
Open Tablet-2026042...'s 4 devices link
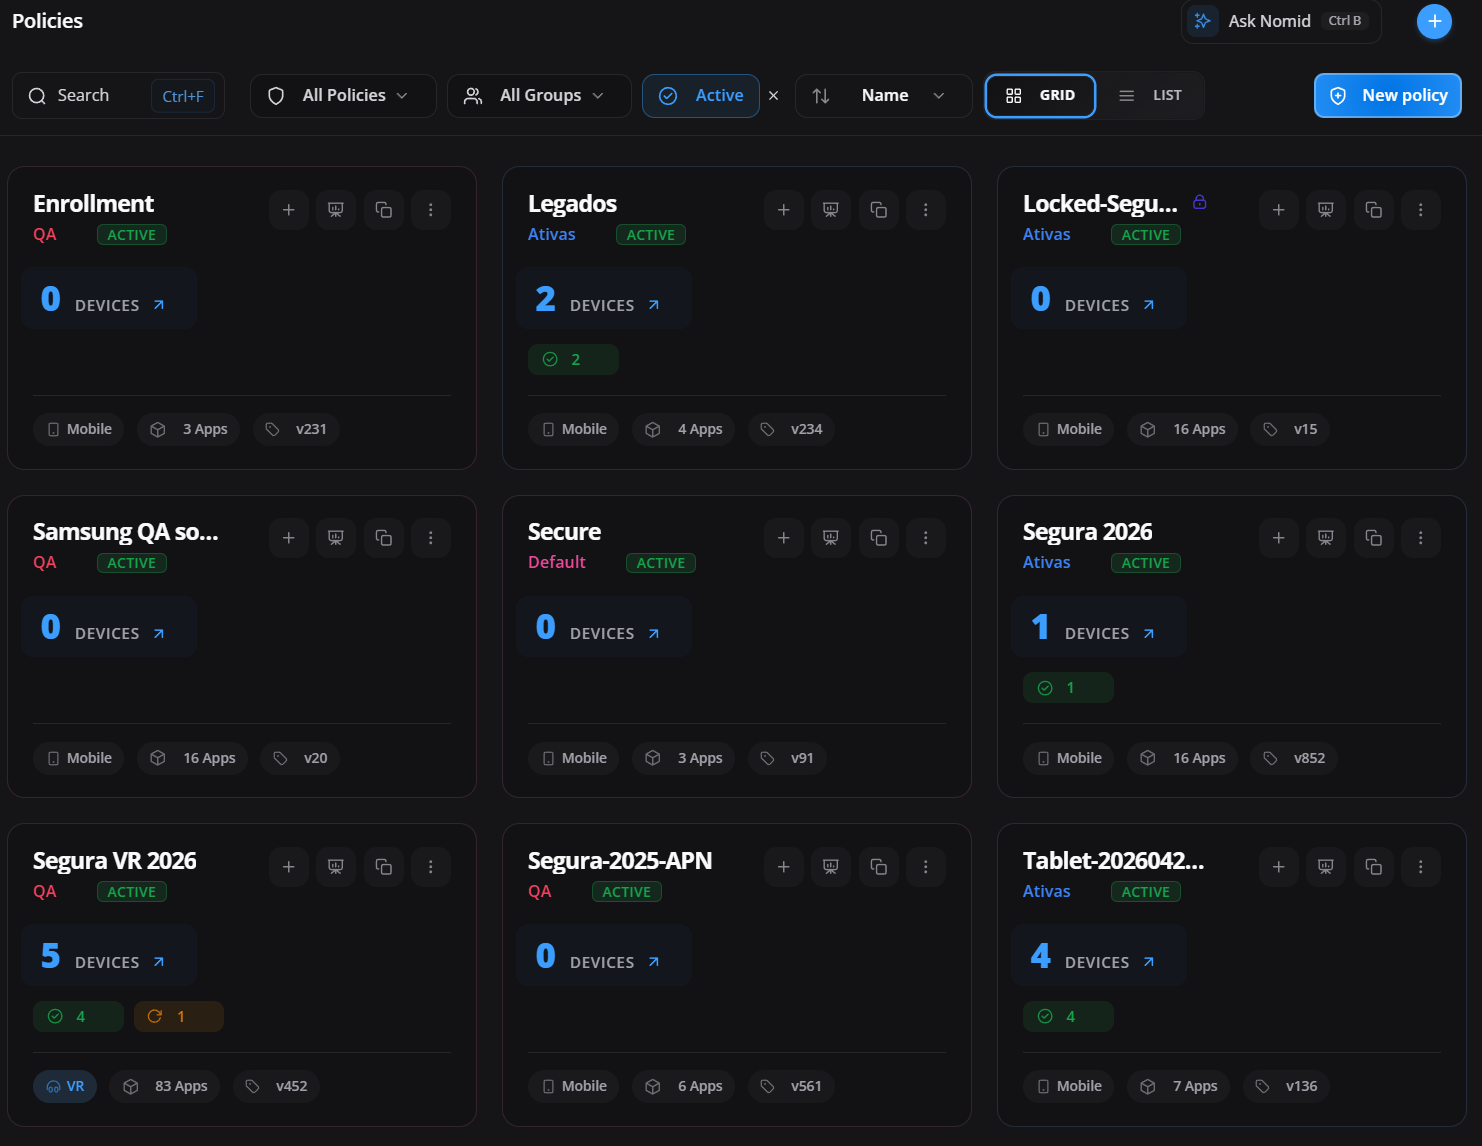[1098, 956]
